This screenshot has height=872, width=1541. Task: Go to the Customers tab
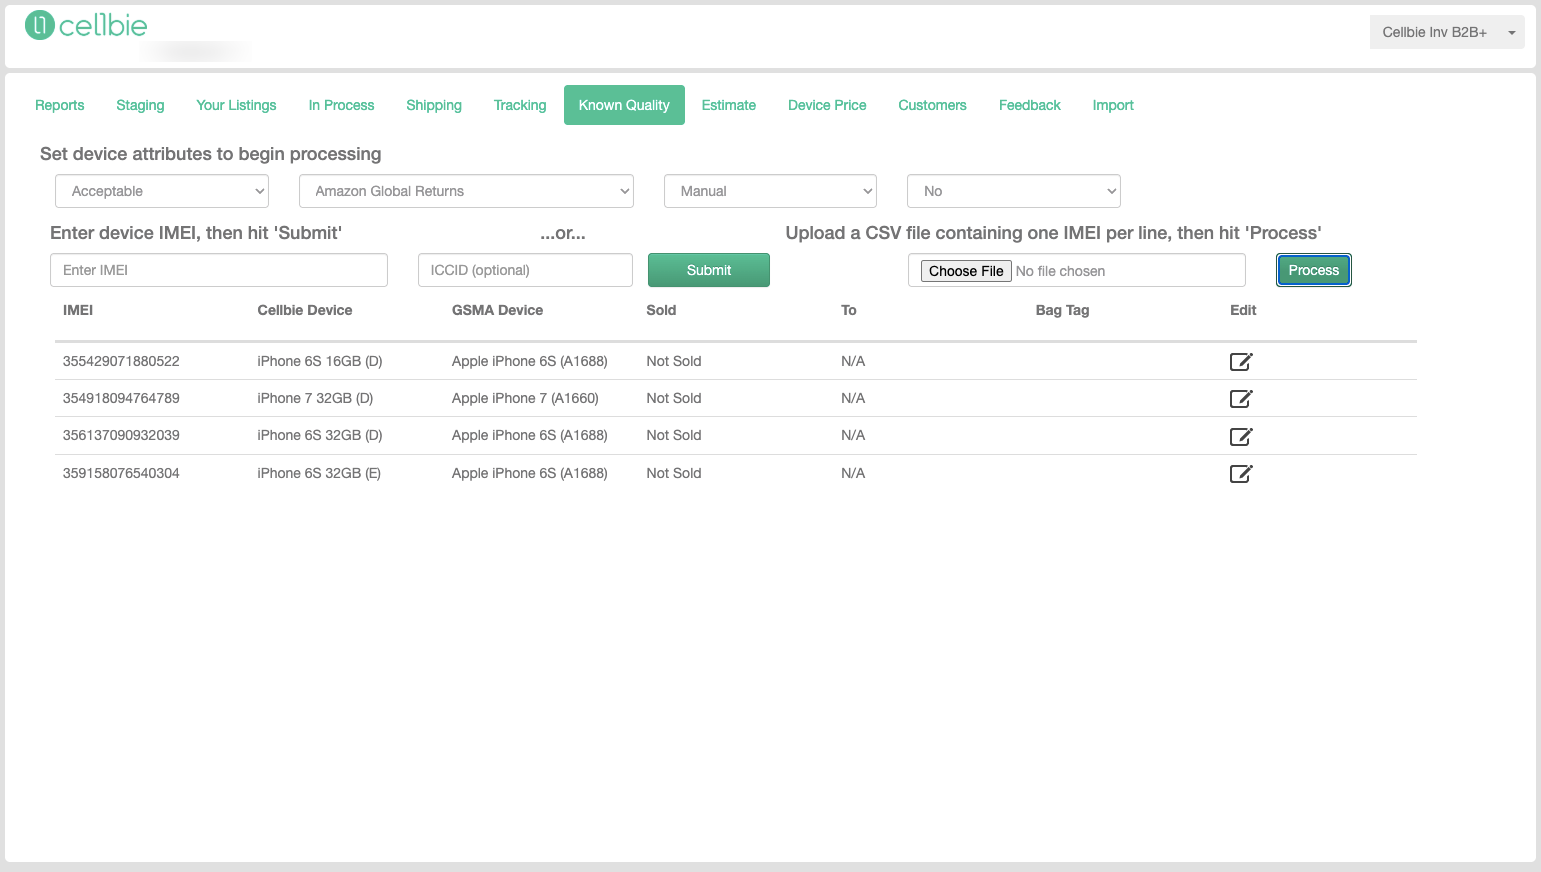pos(932,105)
